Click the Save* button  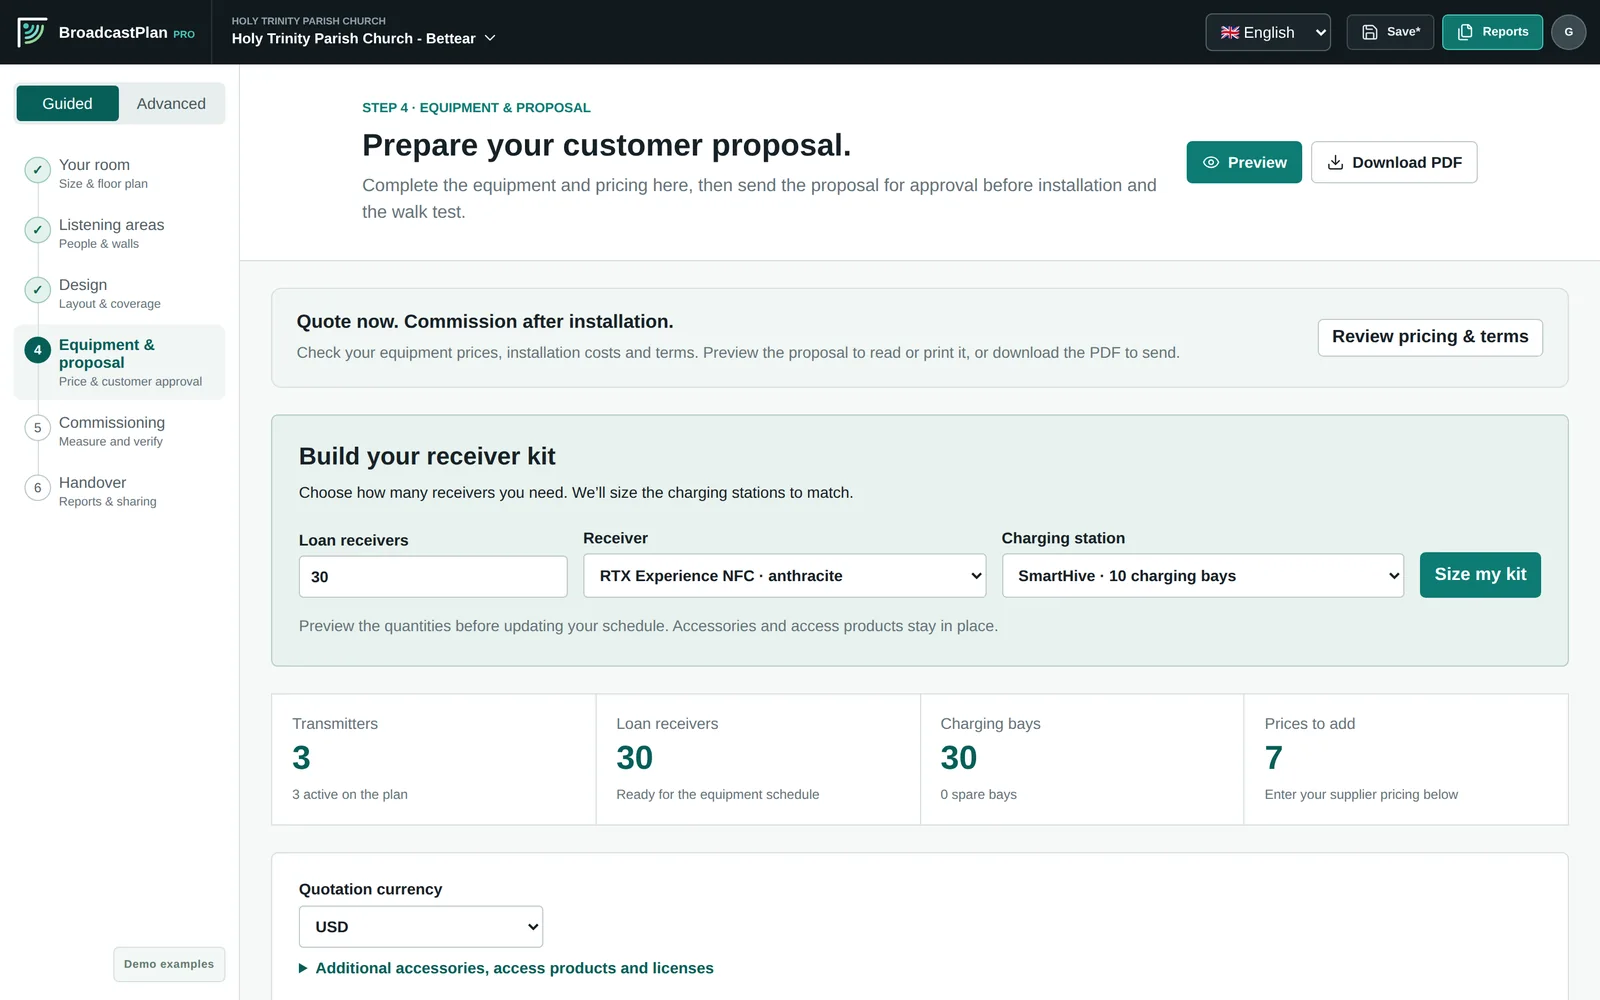coord(1390,32)
